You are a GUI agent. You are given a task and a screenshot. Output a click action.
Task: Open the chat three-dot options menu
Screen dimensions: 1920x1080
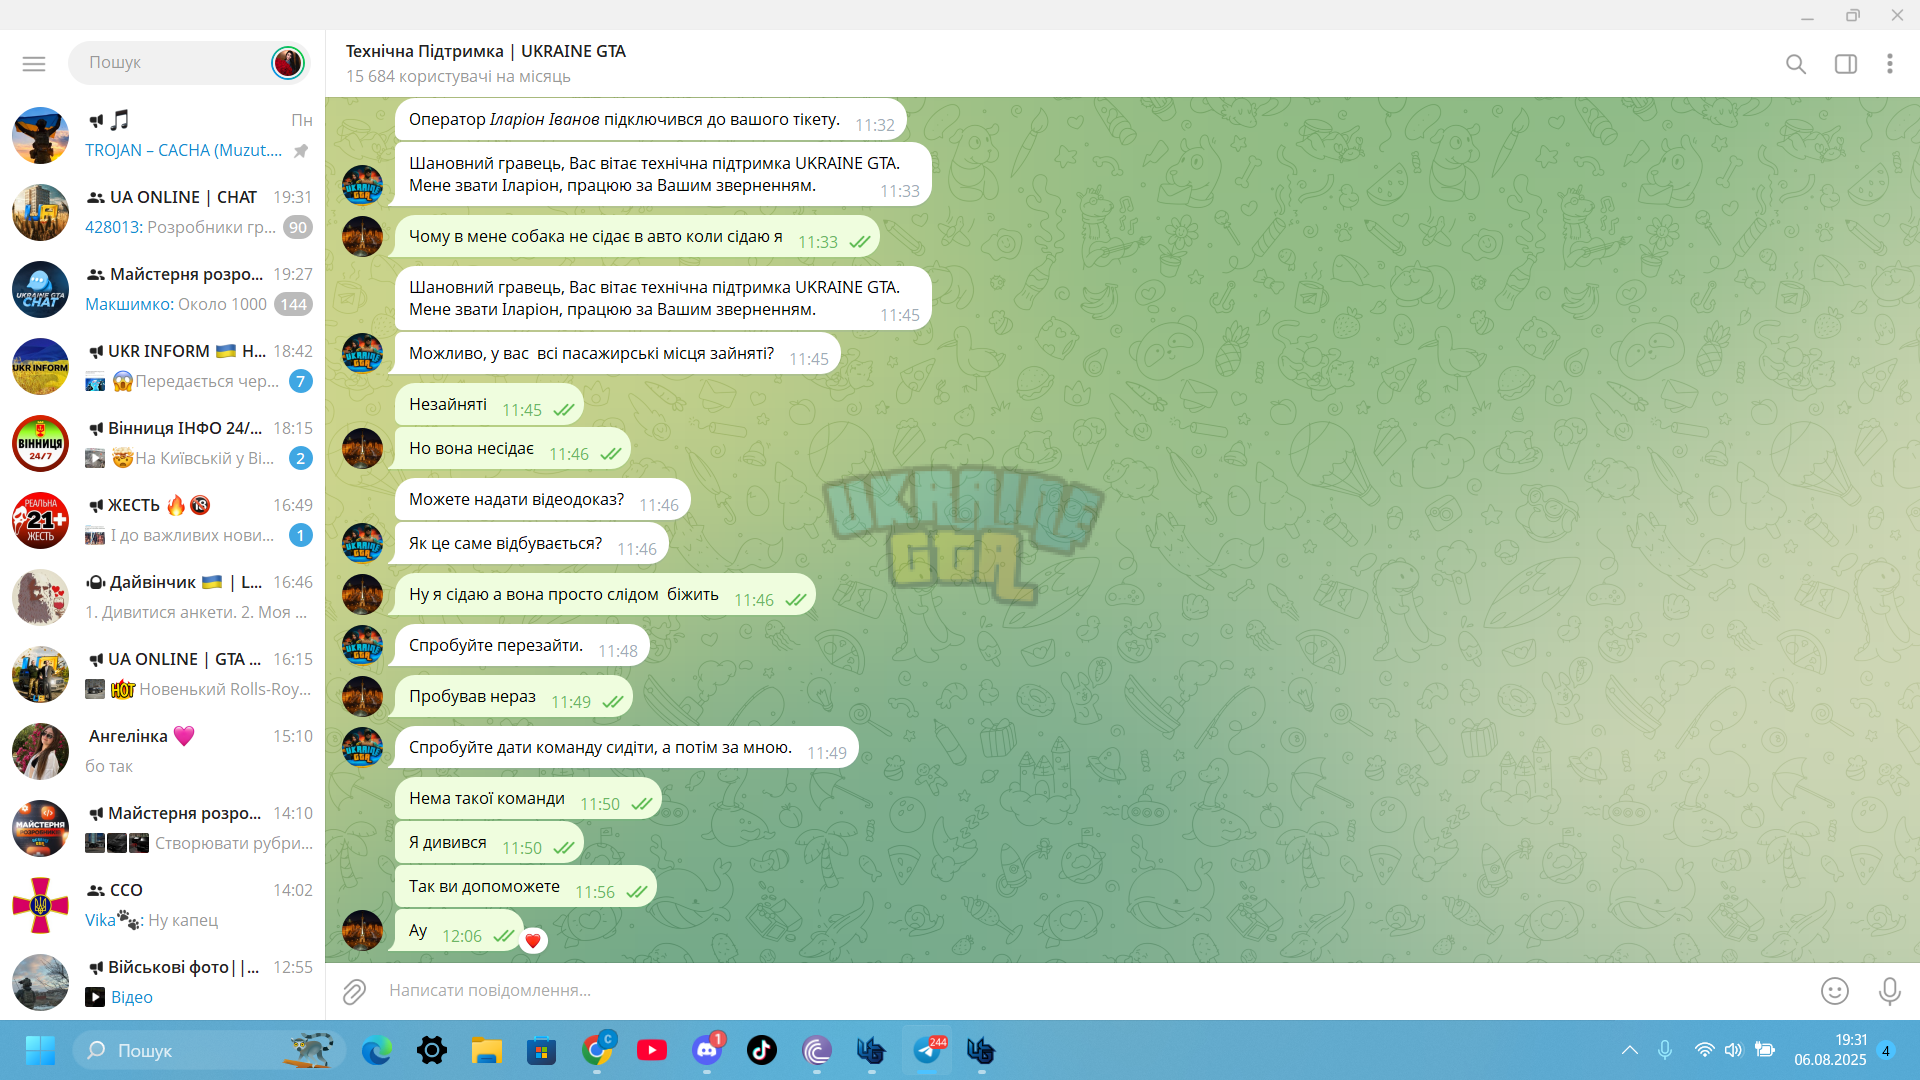1890,64
